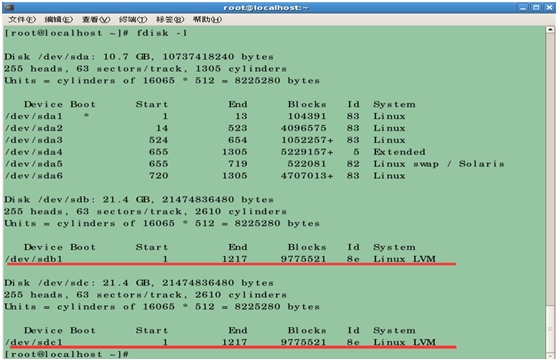Open the 标签(B) menu
The height and width of the screenshot is (361, 558).
[x=170, y=19]
